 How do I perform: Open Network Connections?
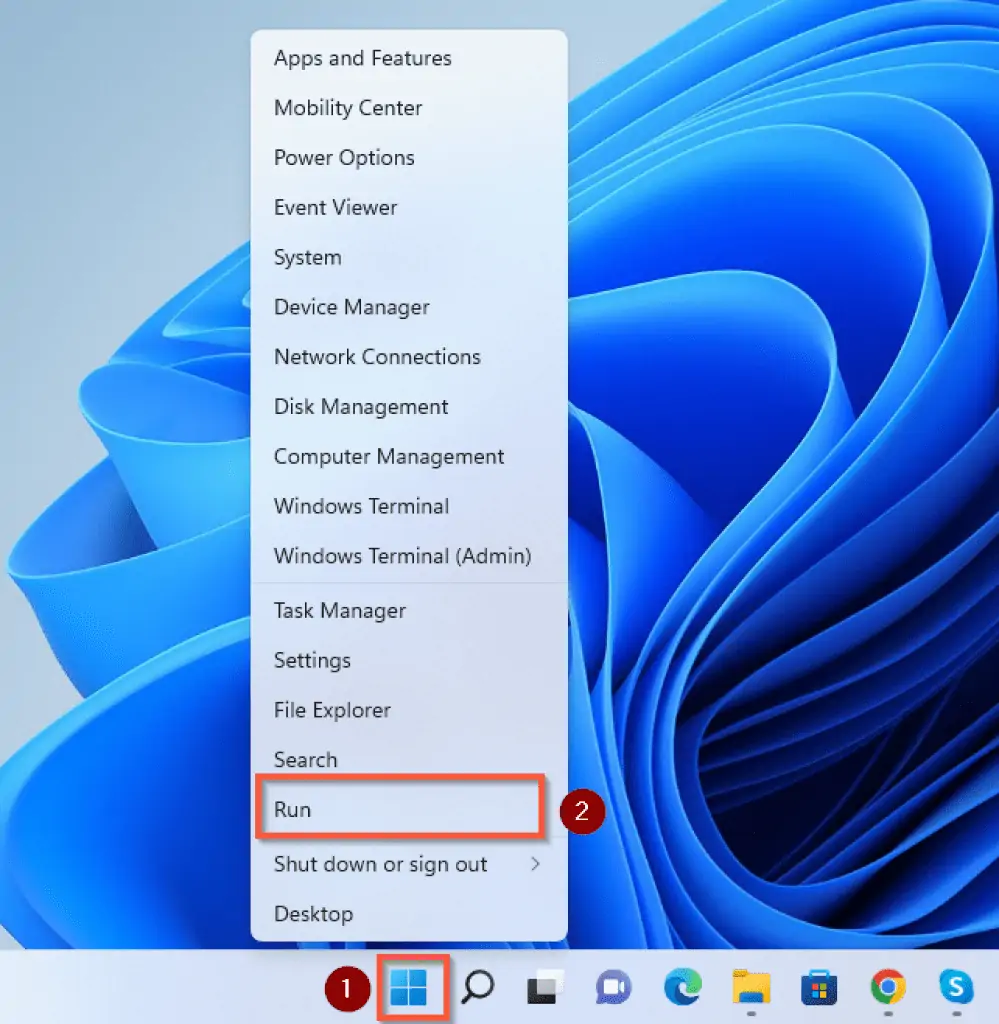point(409,357)
